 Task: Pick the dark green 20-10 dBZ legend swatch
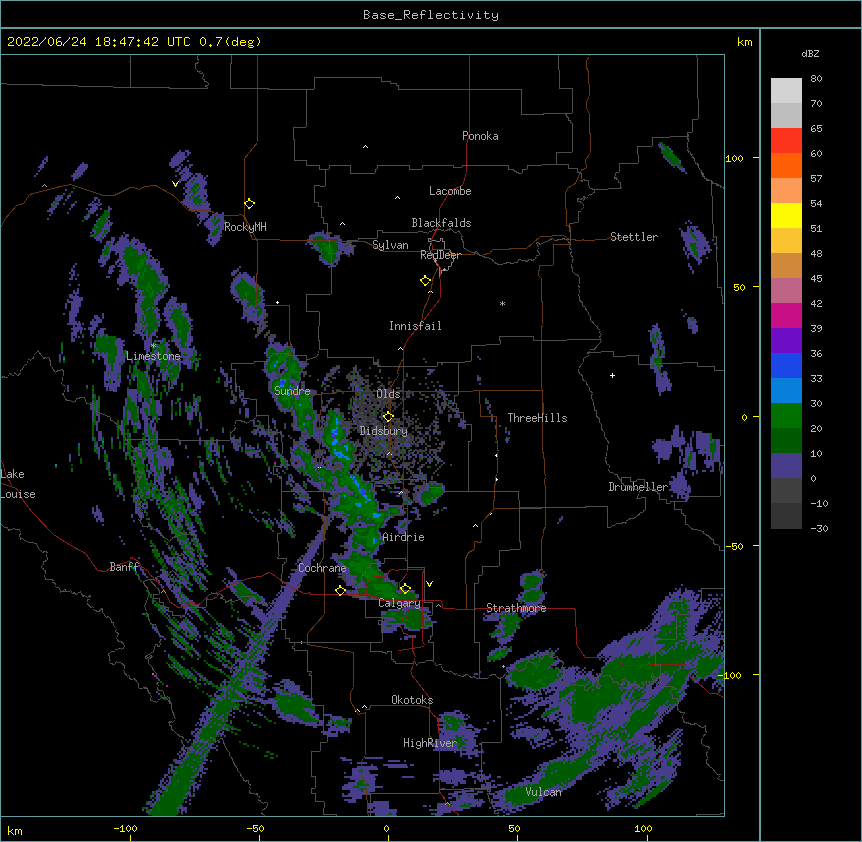786,441
